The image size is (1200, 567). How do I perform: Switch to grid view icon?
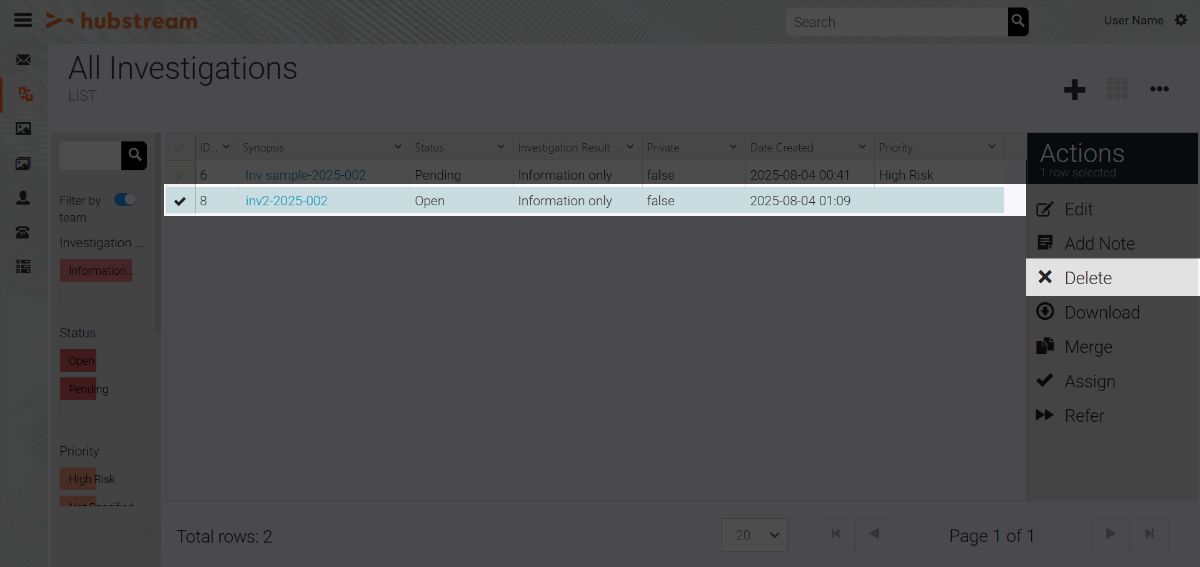pyautogui.click(x=1117, y=90)
